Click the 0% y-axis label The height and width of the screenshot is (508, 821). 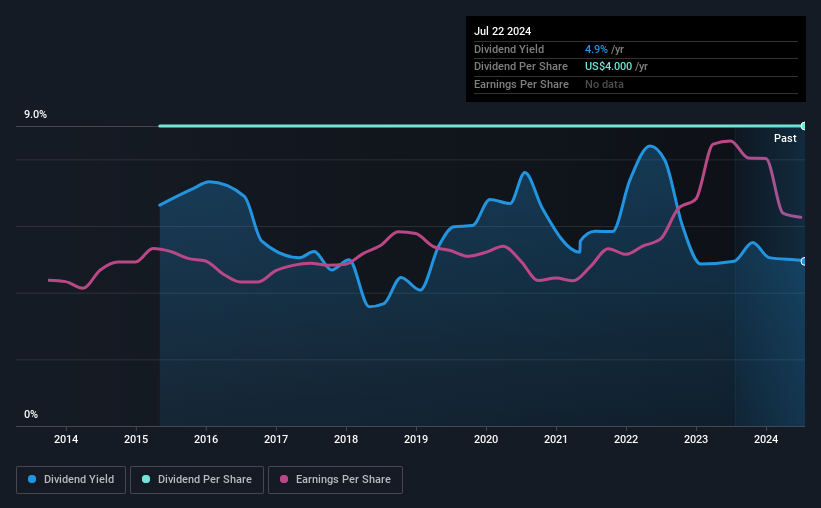coord(31,414)
